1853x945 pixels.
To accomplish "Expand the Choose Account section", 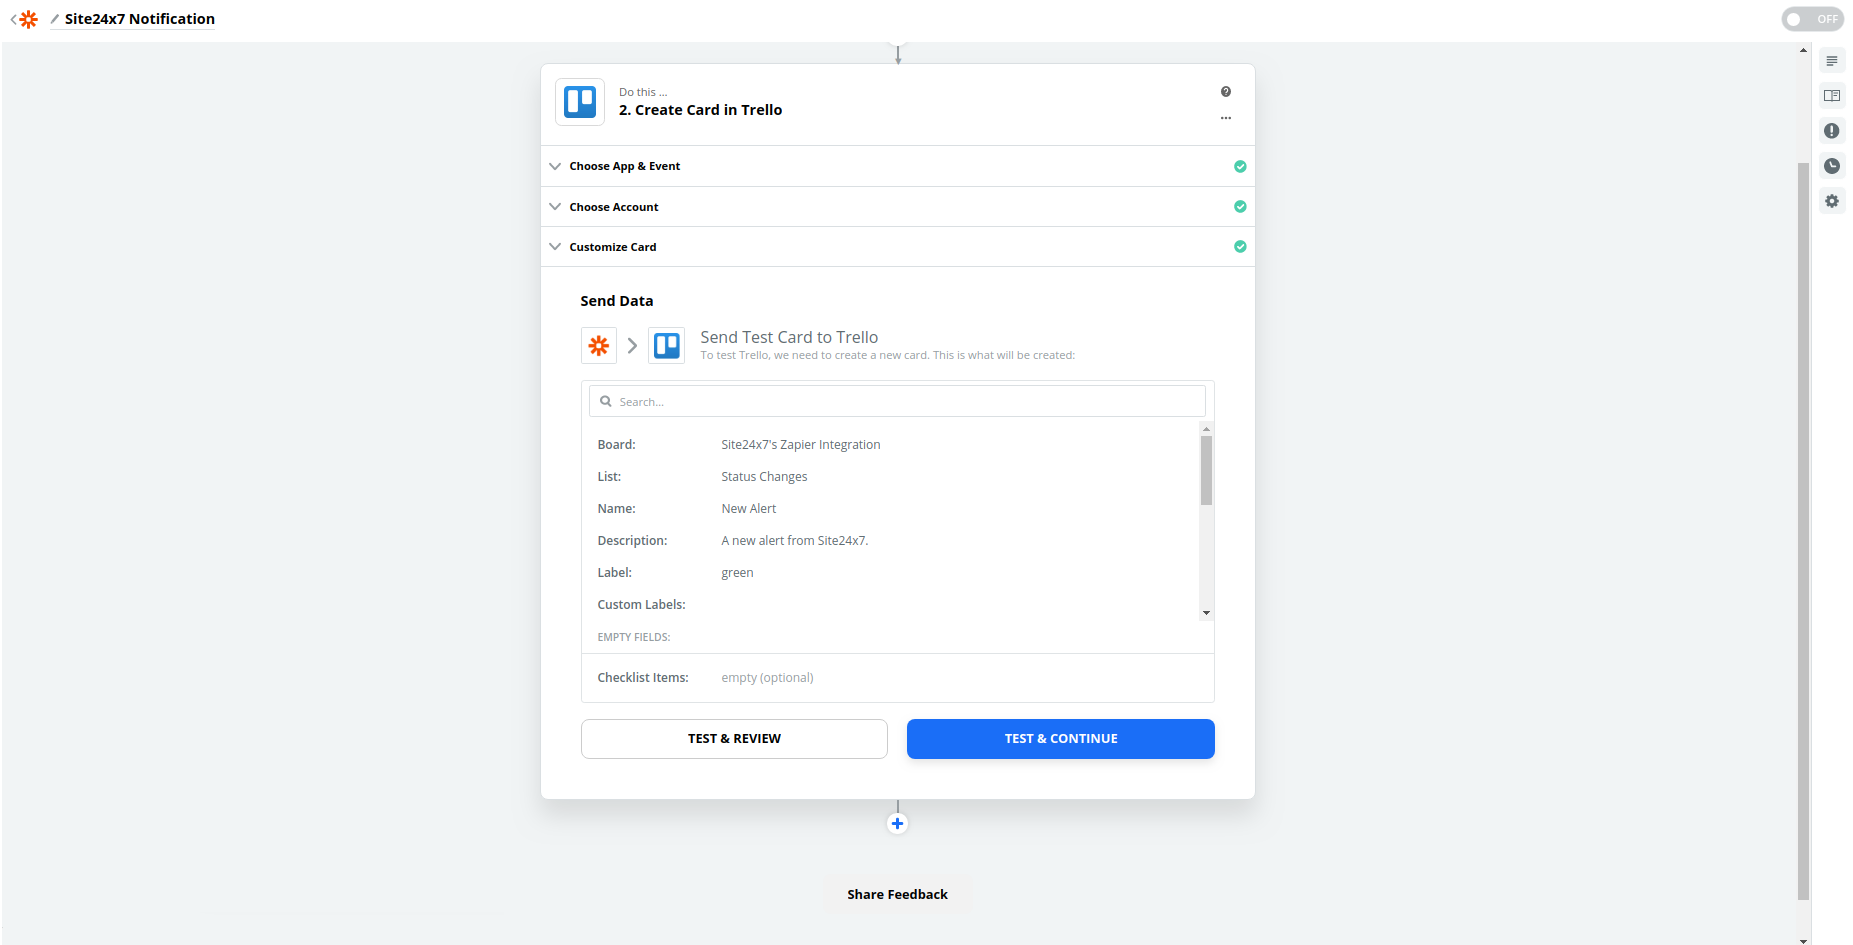I will pos(613,207).
